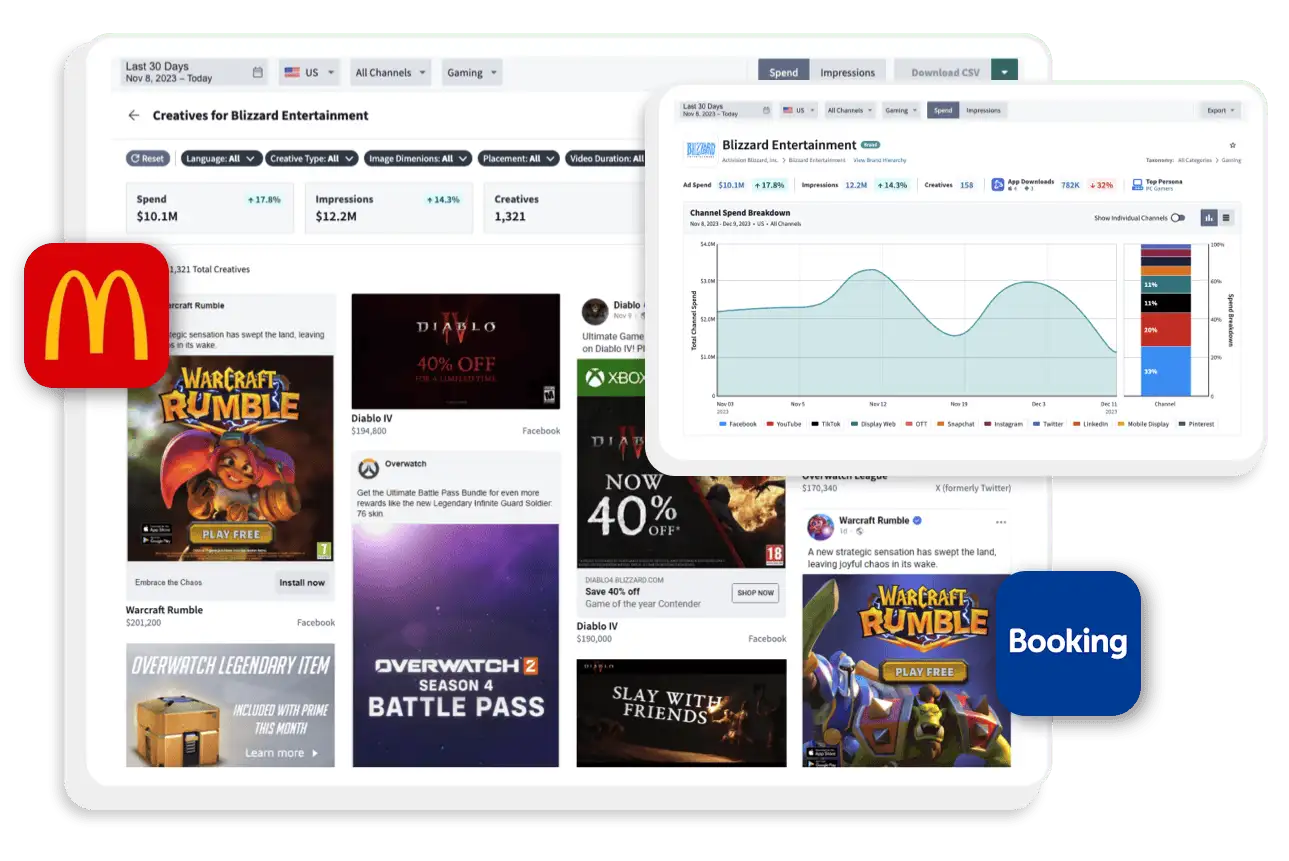Click the View Brand Hierarchy link
This screenshot has height=861, width=1289.
[x=880, y=160]
